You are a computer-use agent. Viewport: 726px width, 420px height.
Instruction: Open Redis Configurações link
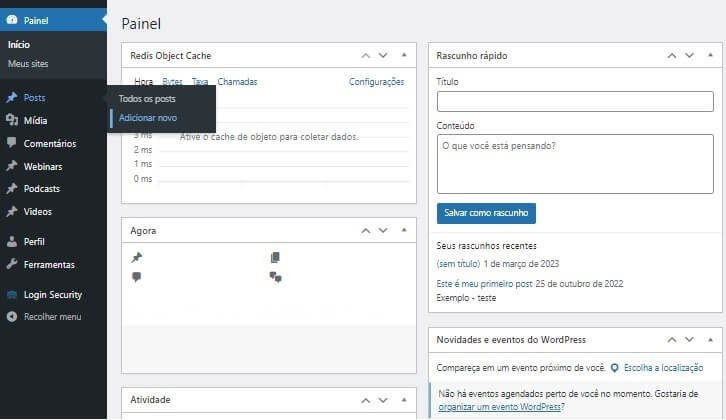tap(376, 81)
